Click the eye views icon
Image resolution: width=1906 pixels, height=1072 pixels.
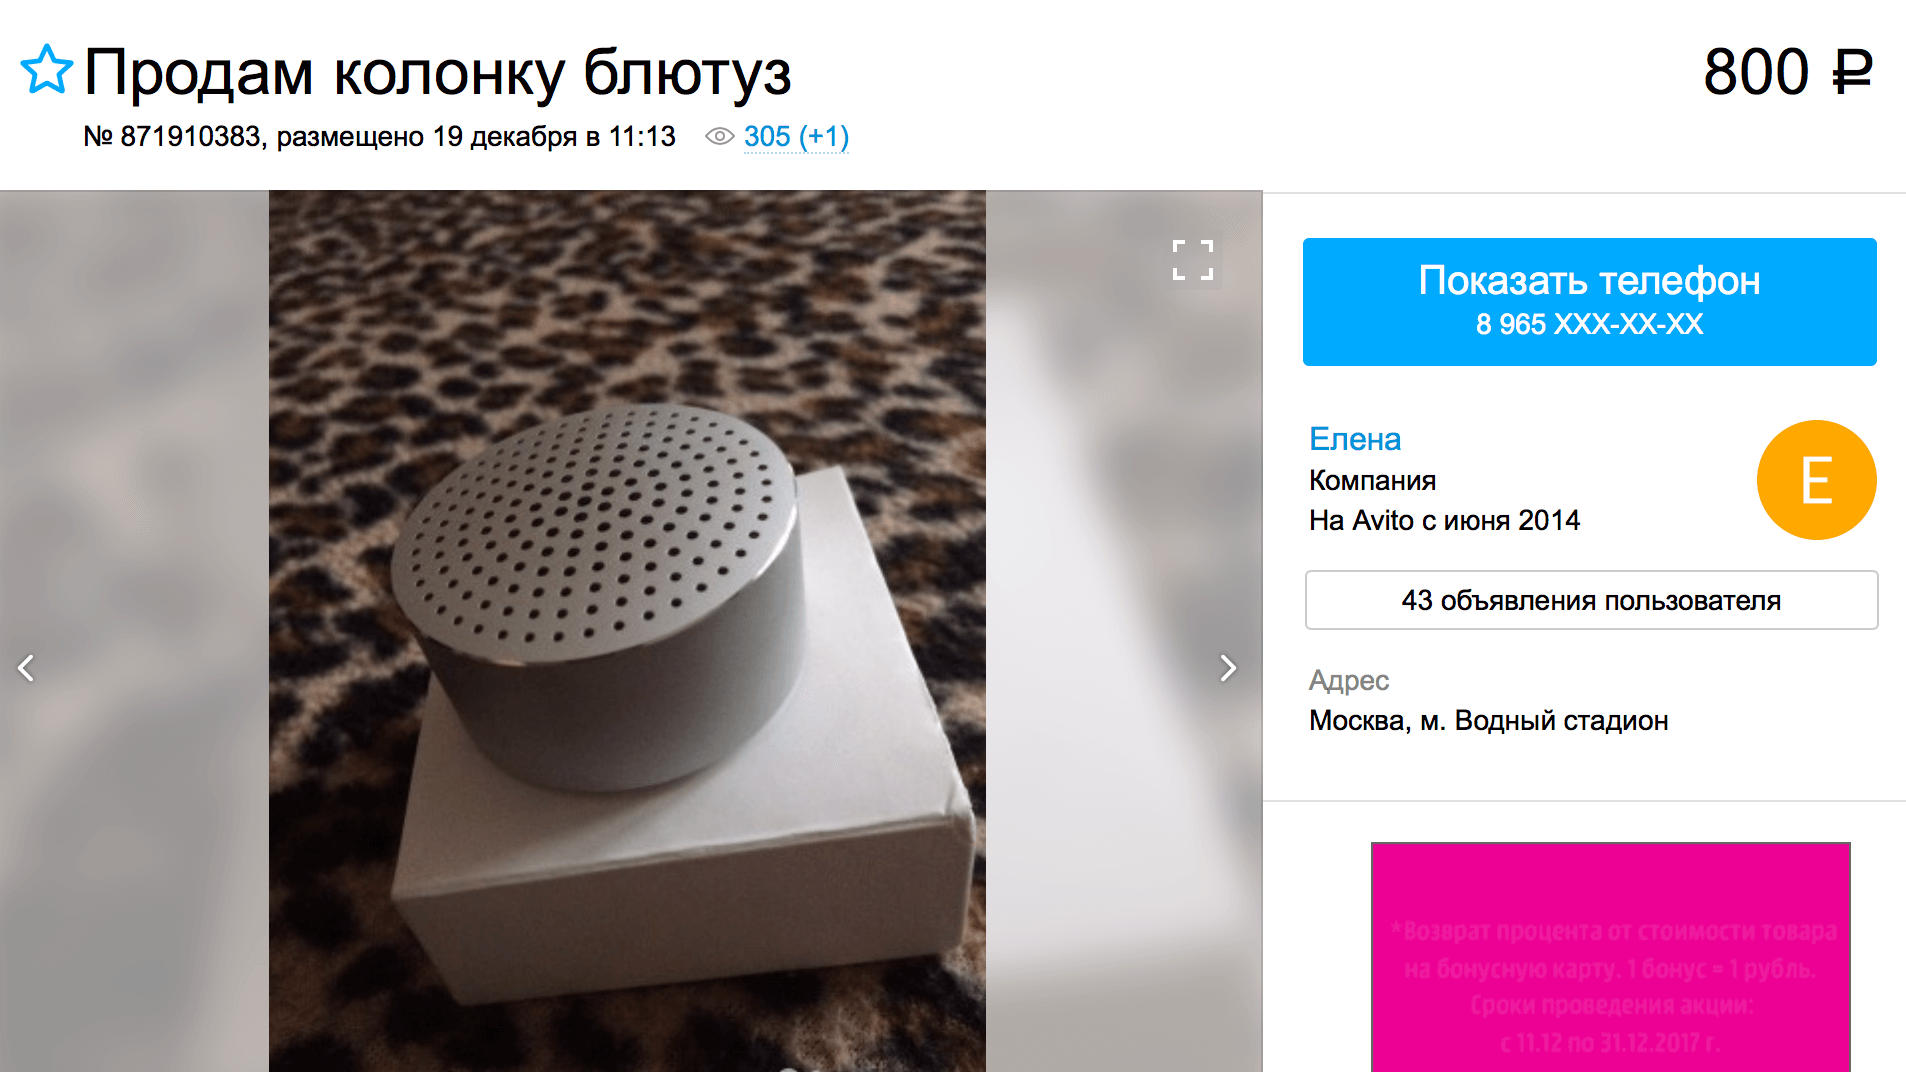click(x=720, y=137)
